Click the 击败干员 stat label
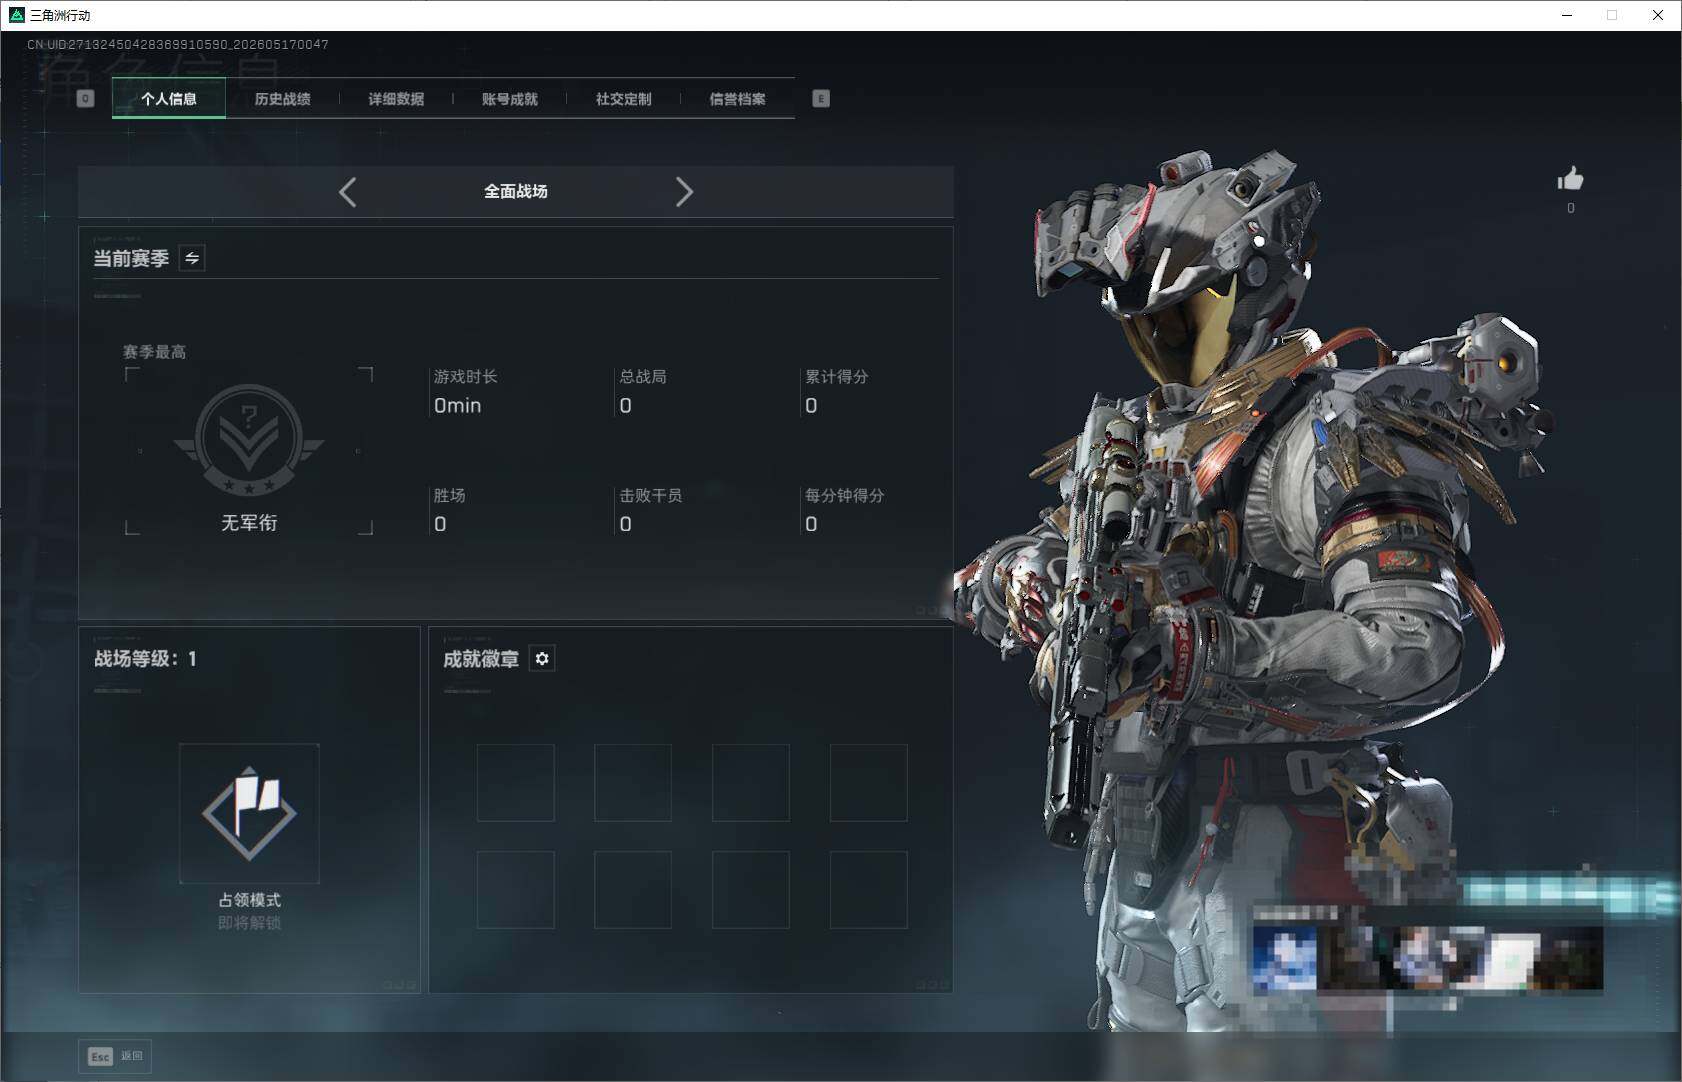The image size is (1682, 1082). click(x=650, y=495)
